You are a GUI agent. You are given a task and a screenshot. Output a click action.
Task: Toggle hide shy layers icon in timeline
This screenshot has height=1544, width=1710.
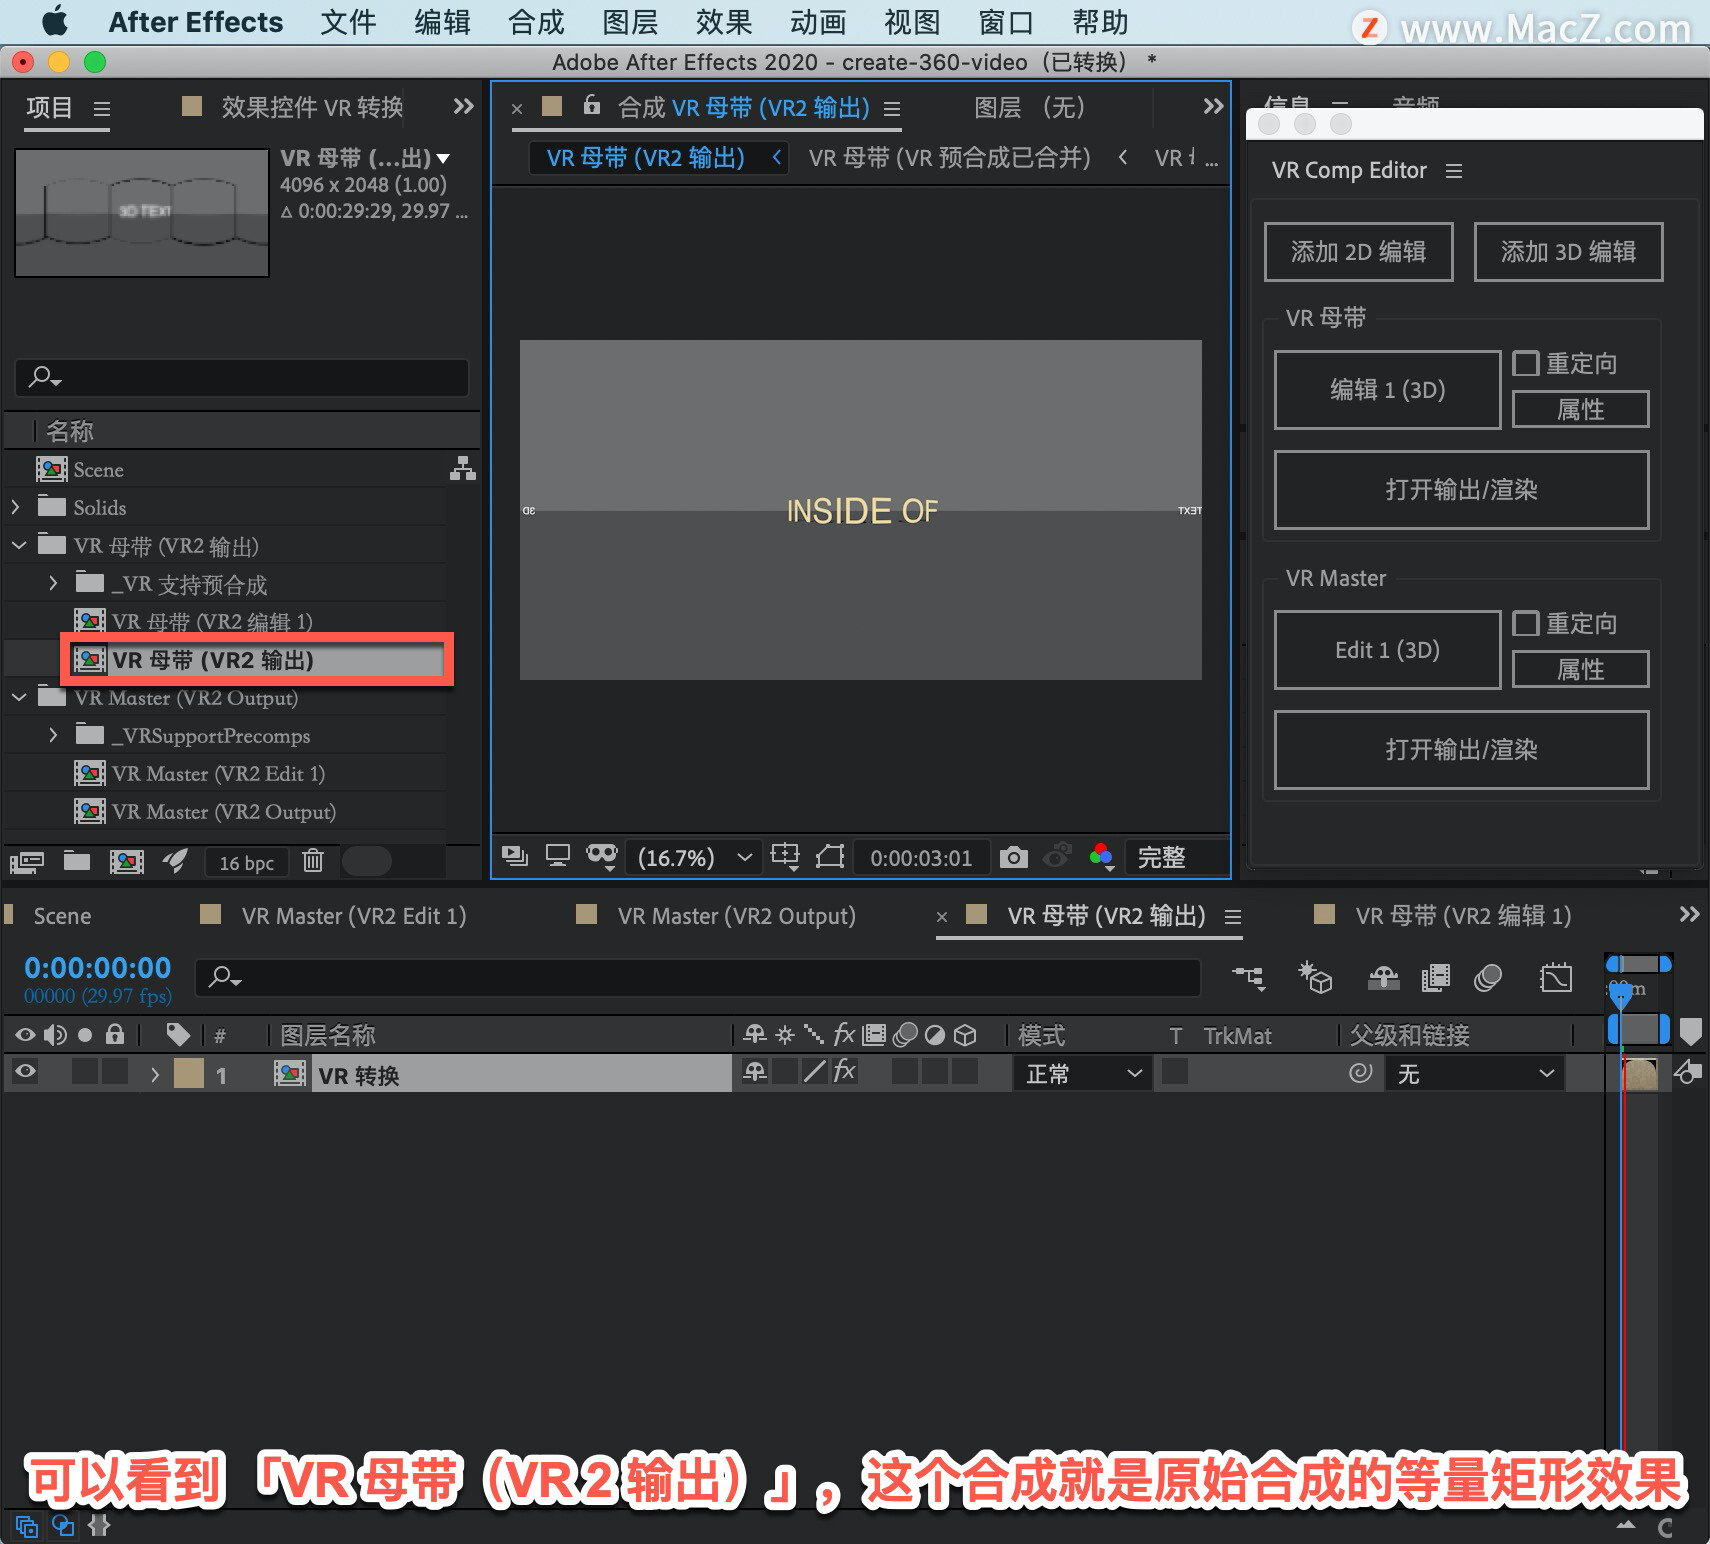click(1384, 977)
